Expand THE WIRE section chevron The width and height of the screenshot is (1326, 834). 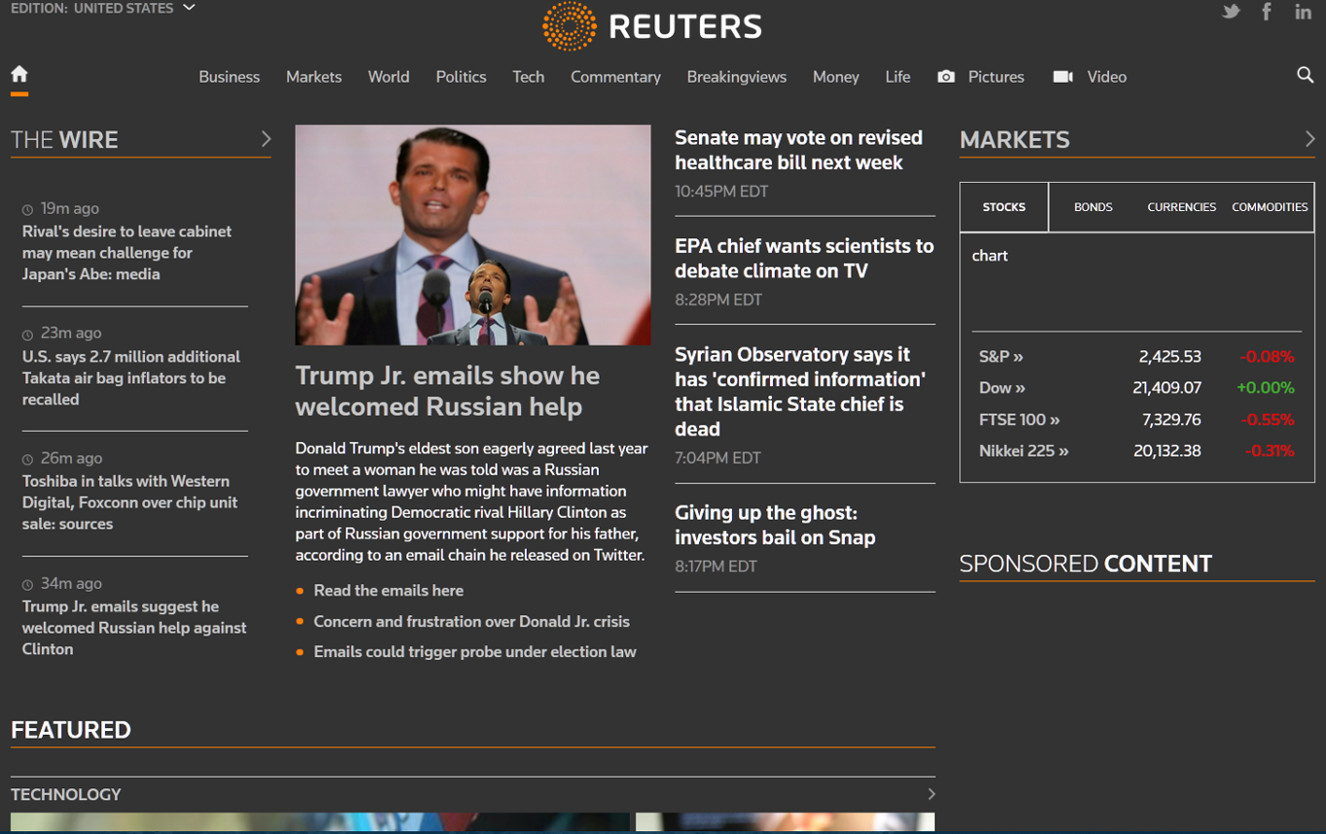[266, 139]
